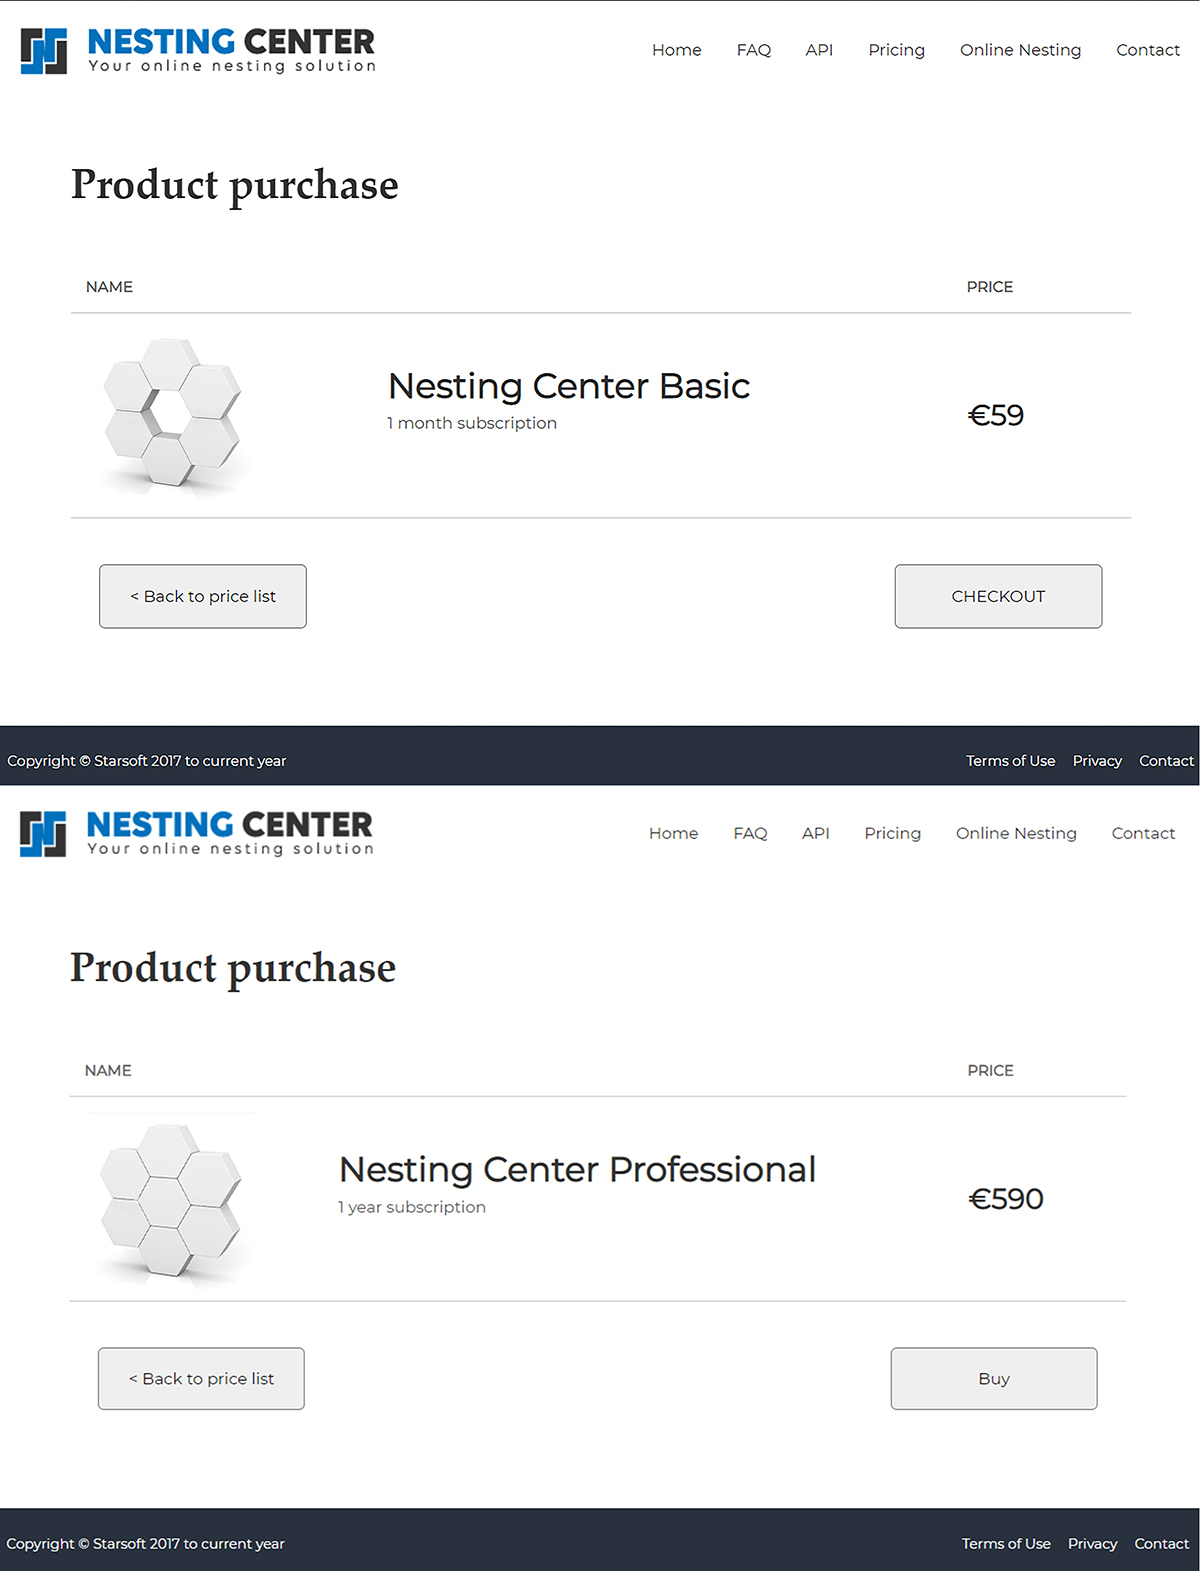
Task: Open Privacy link in the bottom footer
Action: pos(1092,1544)
